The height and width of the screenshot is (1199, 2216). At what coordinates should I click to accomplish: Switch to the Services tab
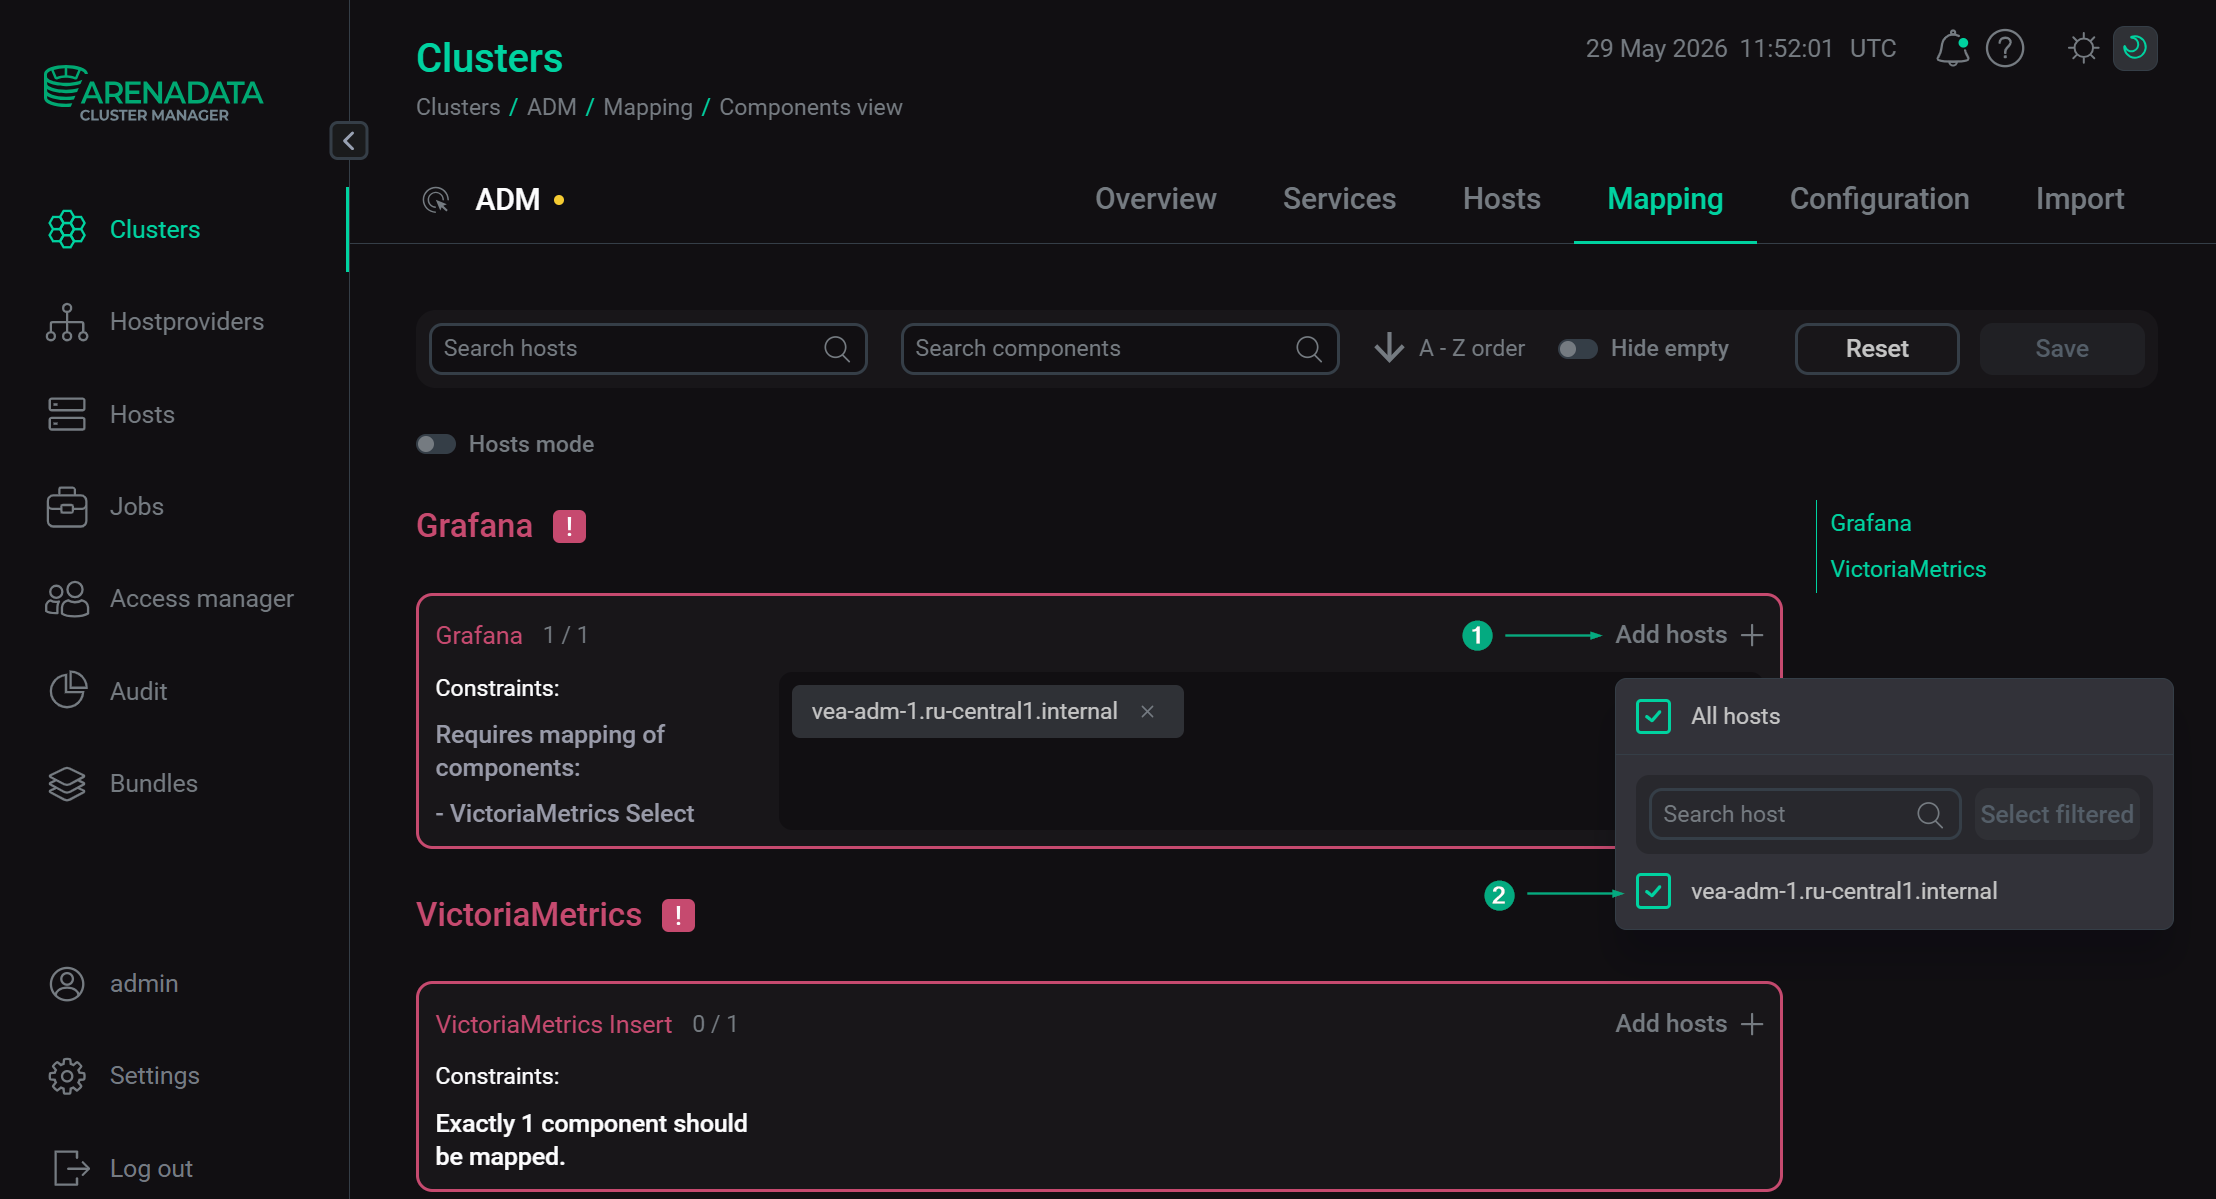pyautogui.click(x=1339, y=199)
